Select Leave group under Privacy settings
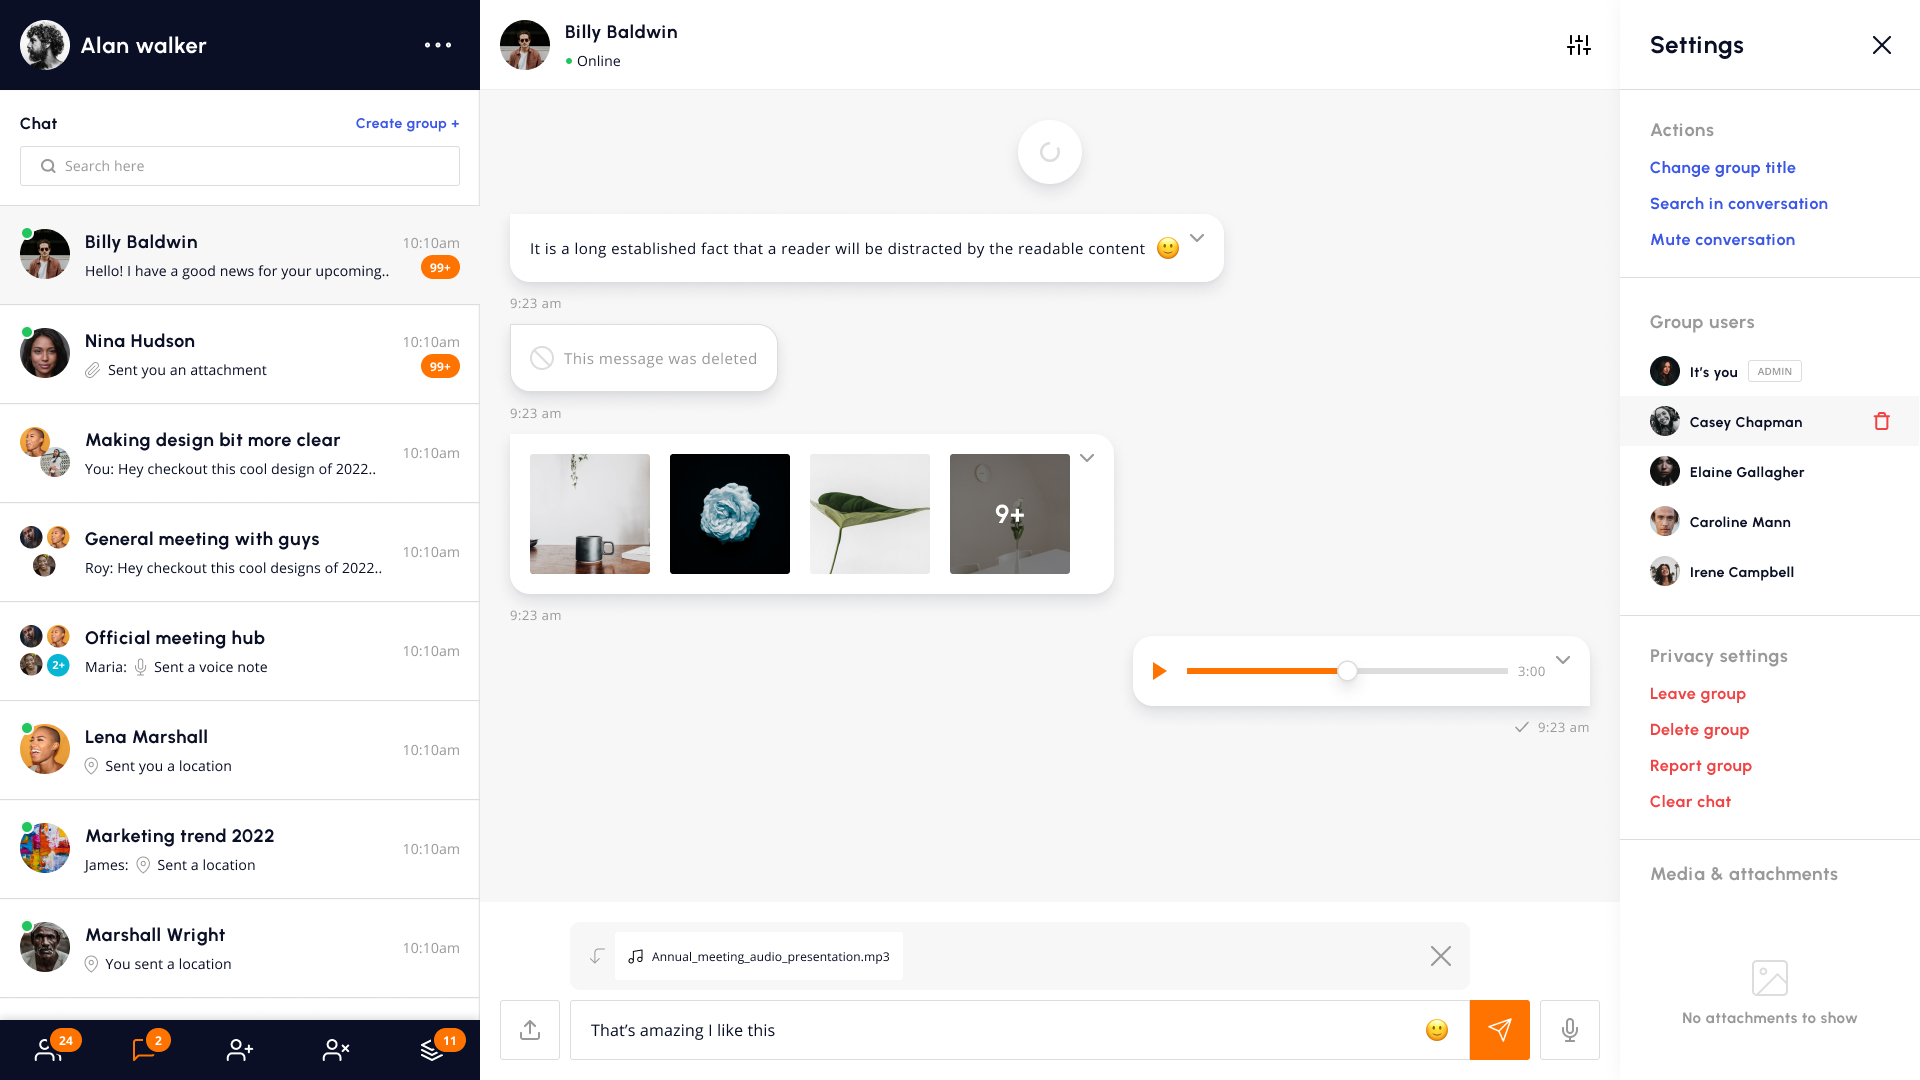The width and height of the screenshot is (1920, 1080). [1697, 693]
